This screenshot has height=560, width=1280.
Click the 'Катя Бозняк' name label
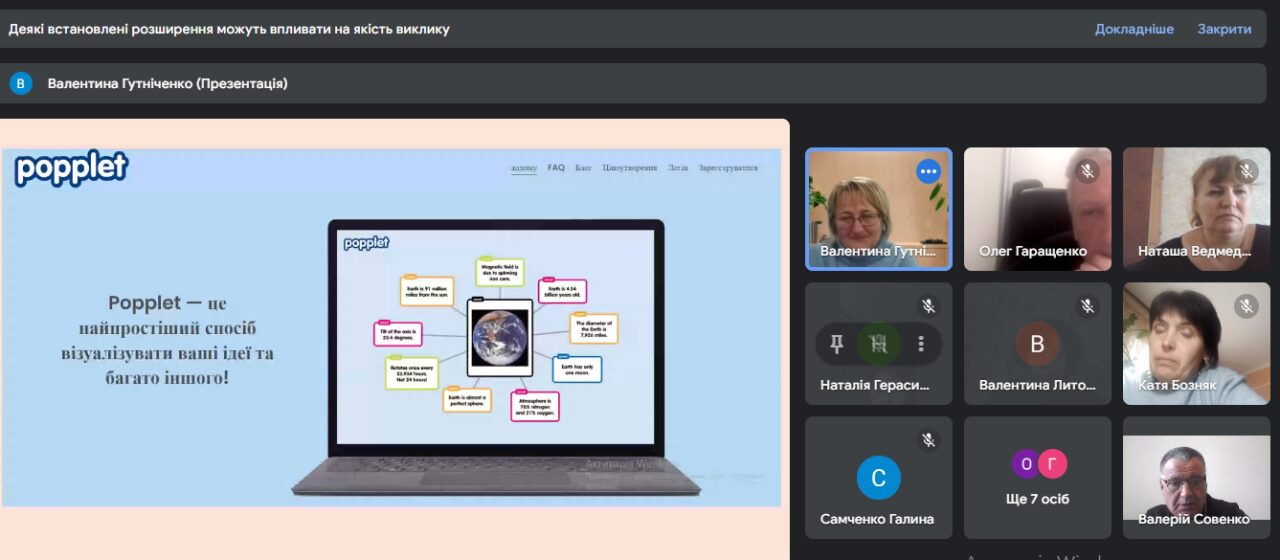click(x=1177, y=385)
